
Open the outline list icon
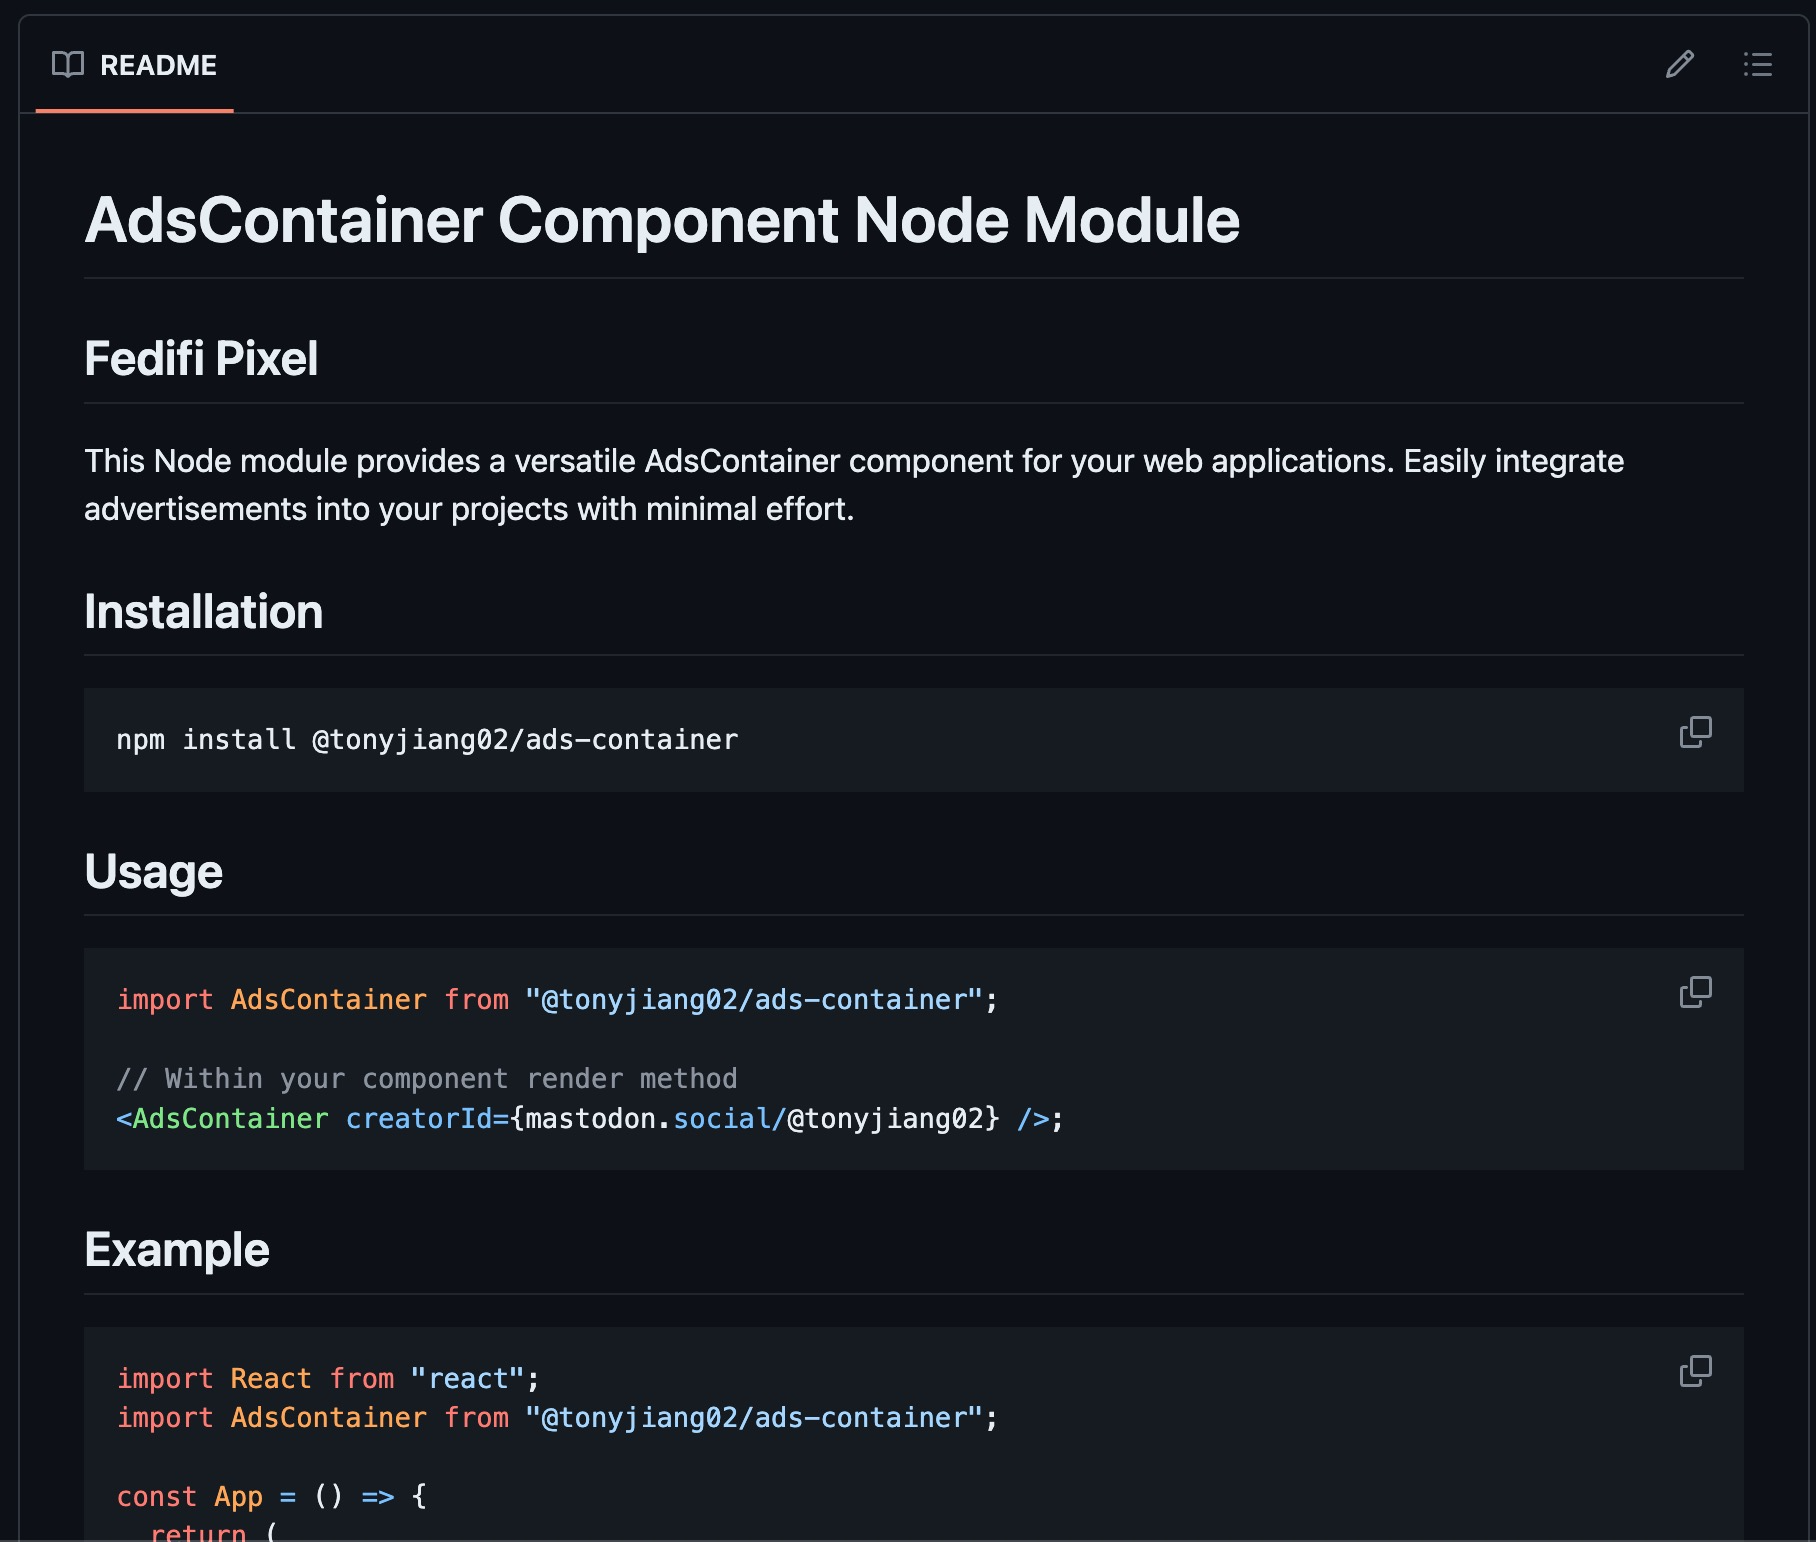pos(1757,65)
